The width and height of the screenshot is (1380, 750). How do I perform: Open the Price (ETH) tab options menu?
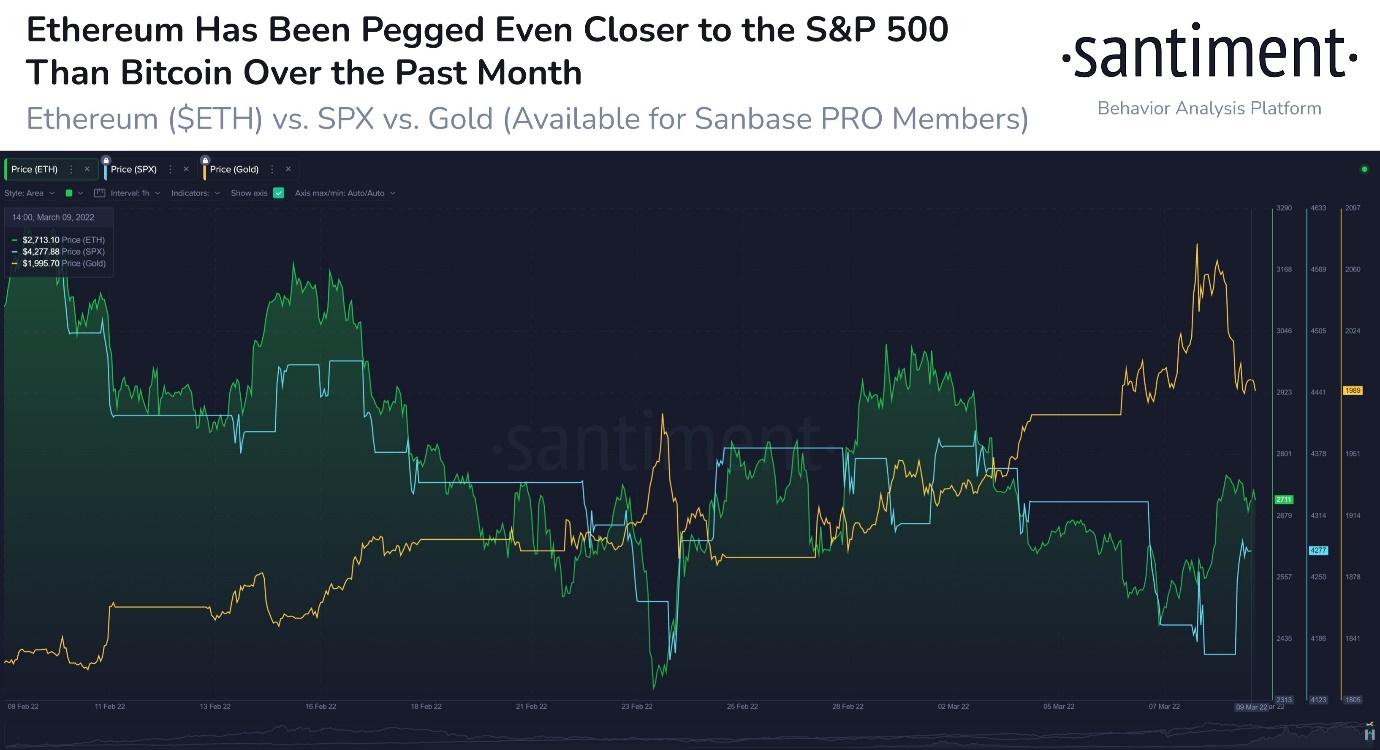coord(70,168)
